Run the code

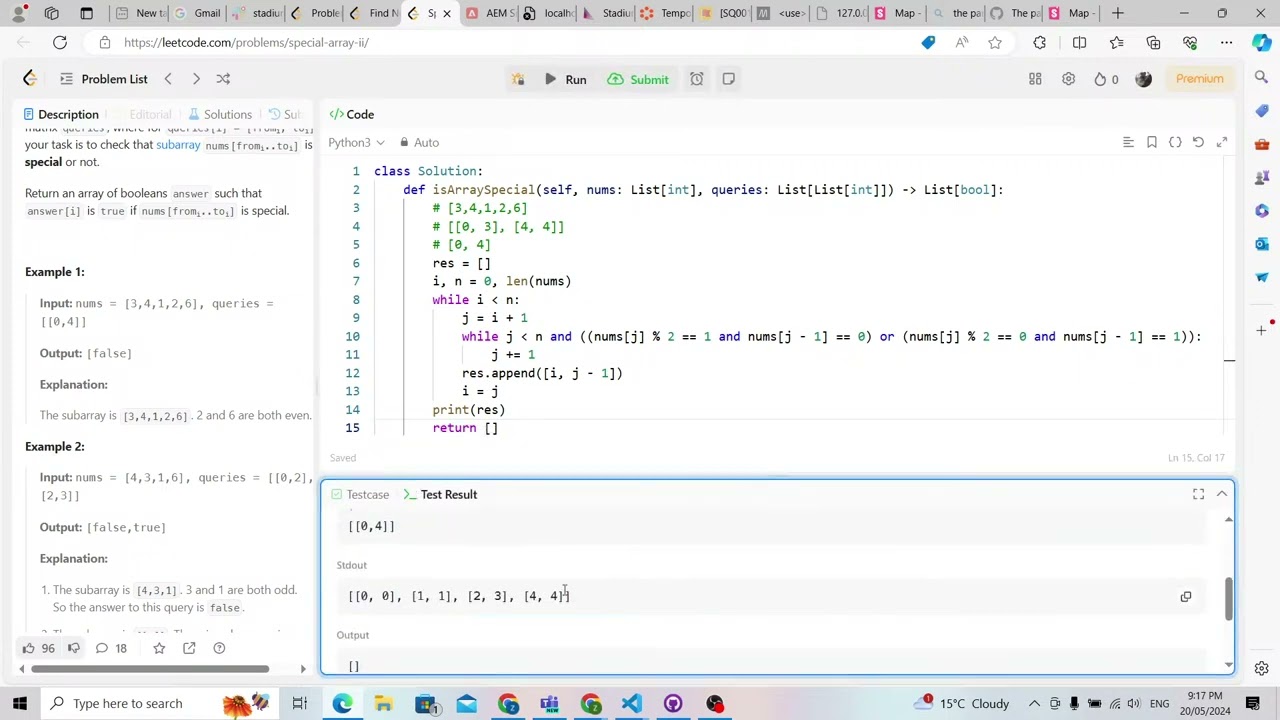(x=566, y=79)
